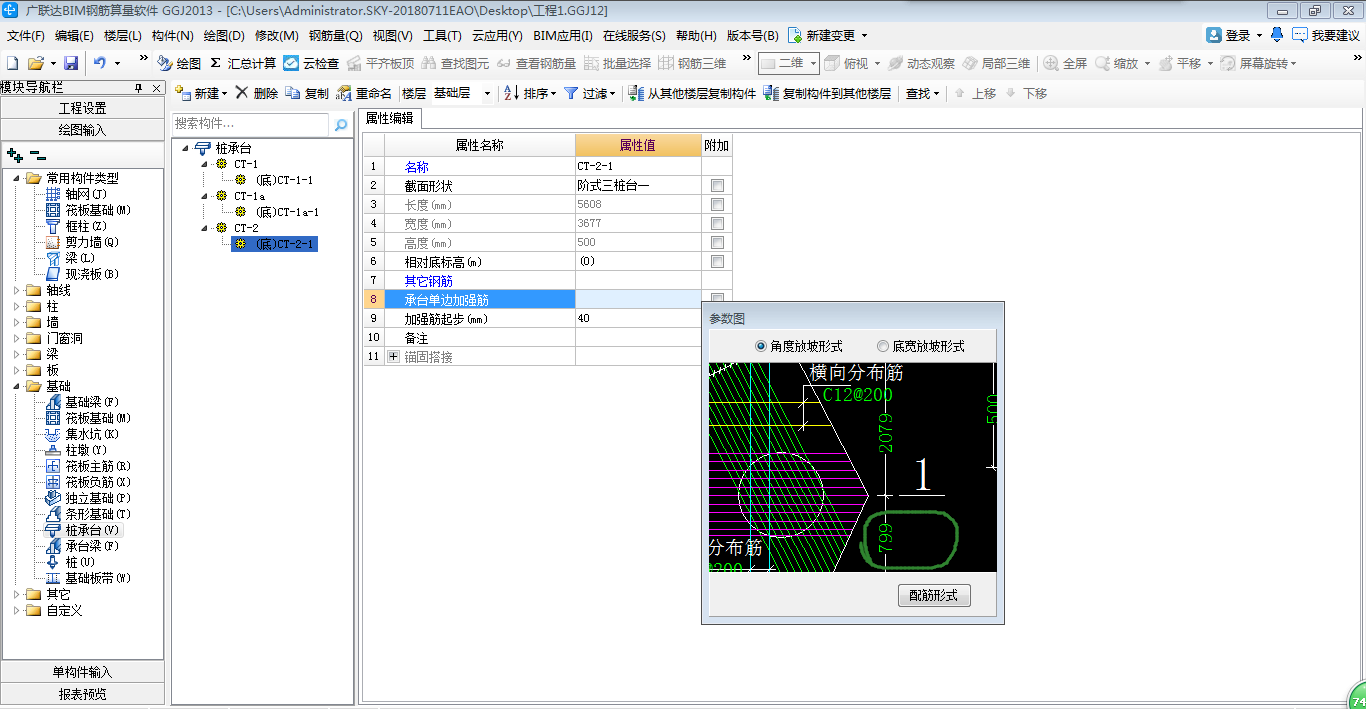Click the notification bell icon

pos(1277,35)
